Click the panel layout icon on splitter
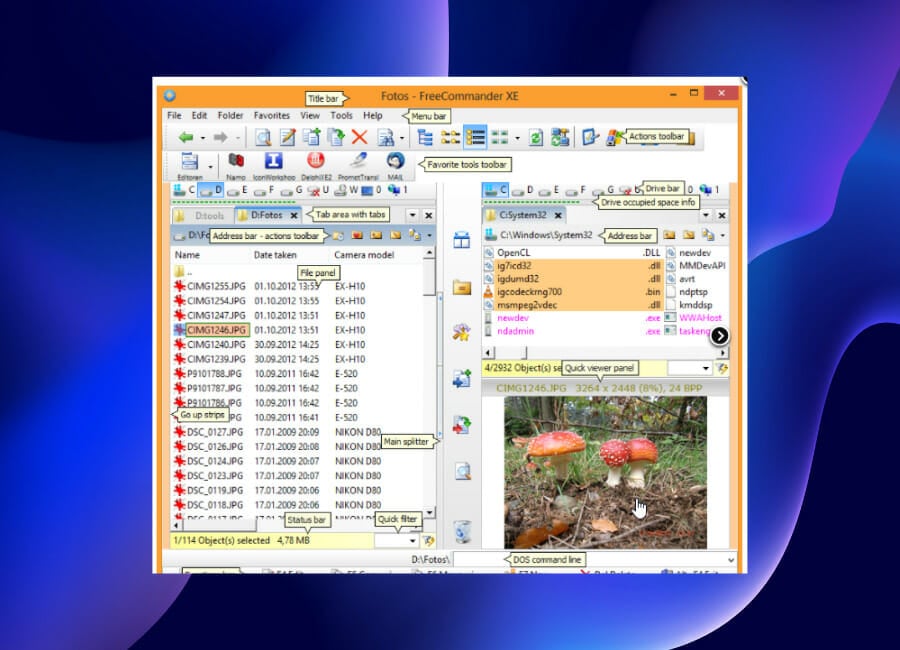 (461, 239)
